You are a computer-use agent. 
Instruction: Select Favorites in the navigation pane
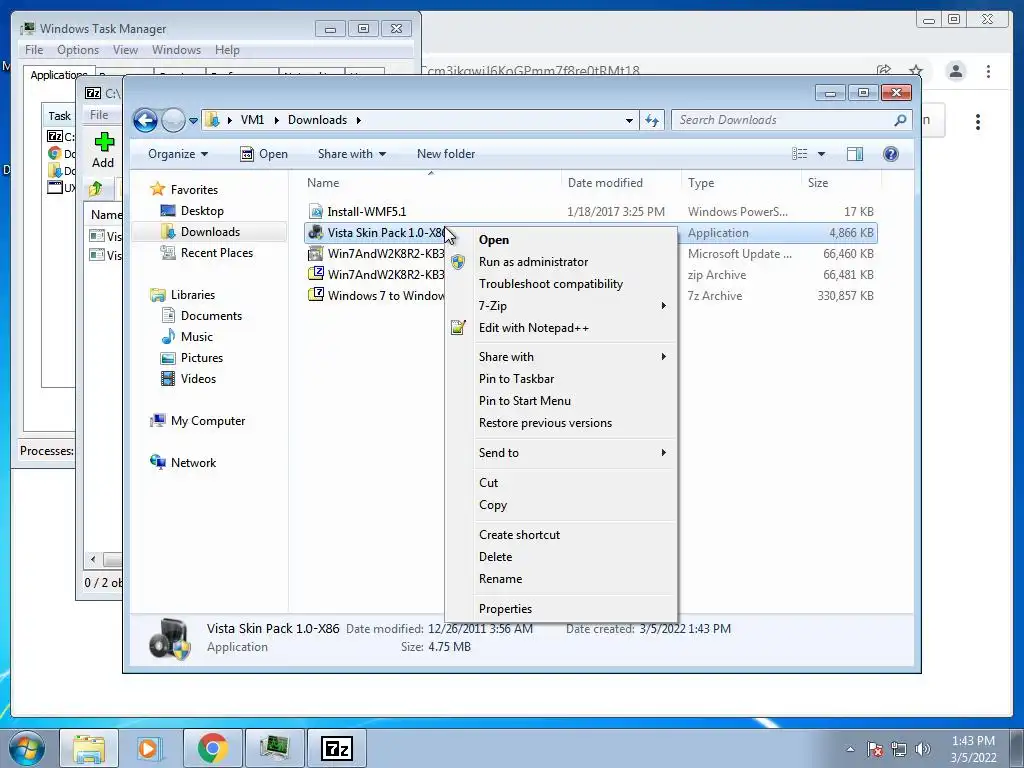pyautogui.click(x=184, y=189)
